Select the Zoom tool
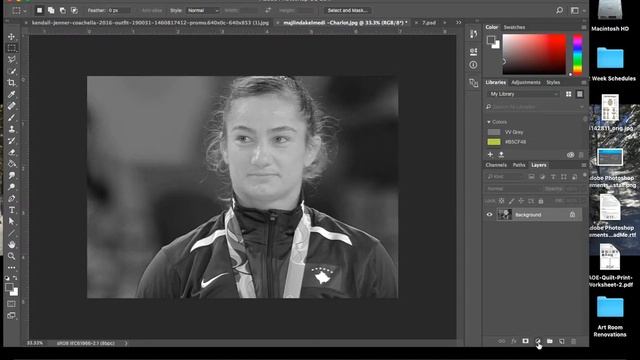 pos(11,256)
